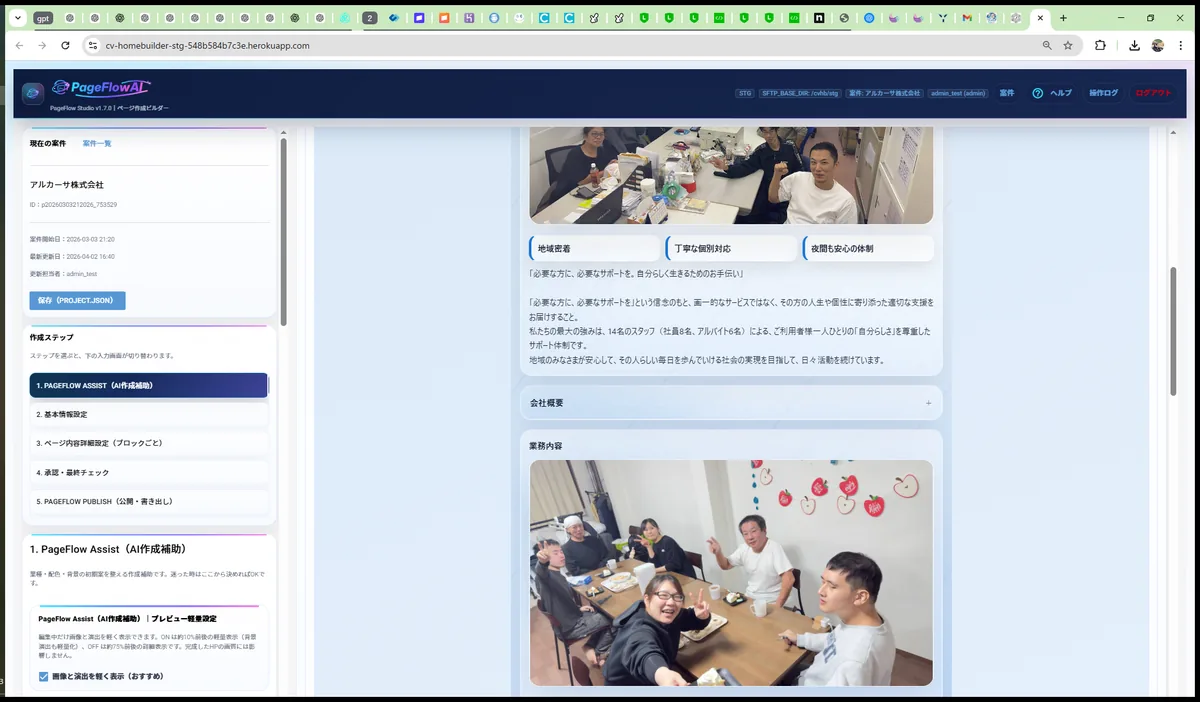Select step 1 PAGEFLOW ASSIST
This screenshot has width=1200, height=702.
point(149,385)
